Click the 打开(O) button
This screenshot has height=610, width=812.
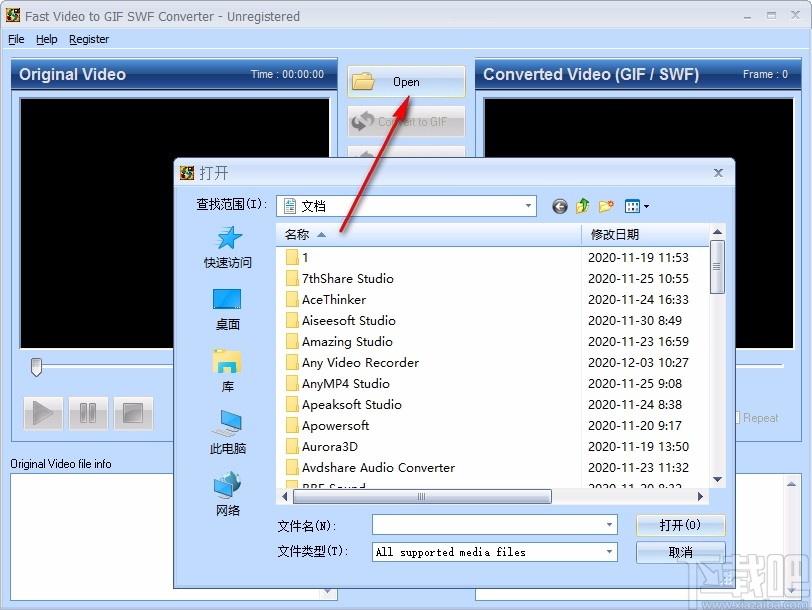tap(680, 525)
